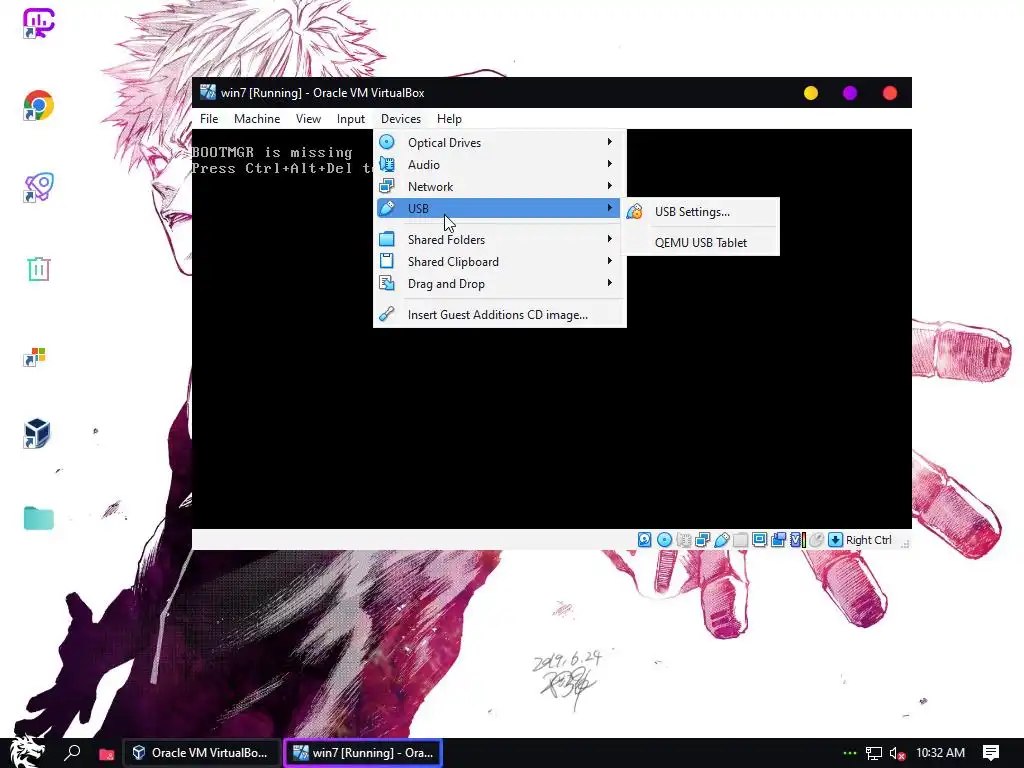Click the Shared Clipboard icon in menu
1024x768 pixels.
[387, 261]
